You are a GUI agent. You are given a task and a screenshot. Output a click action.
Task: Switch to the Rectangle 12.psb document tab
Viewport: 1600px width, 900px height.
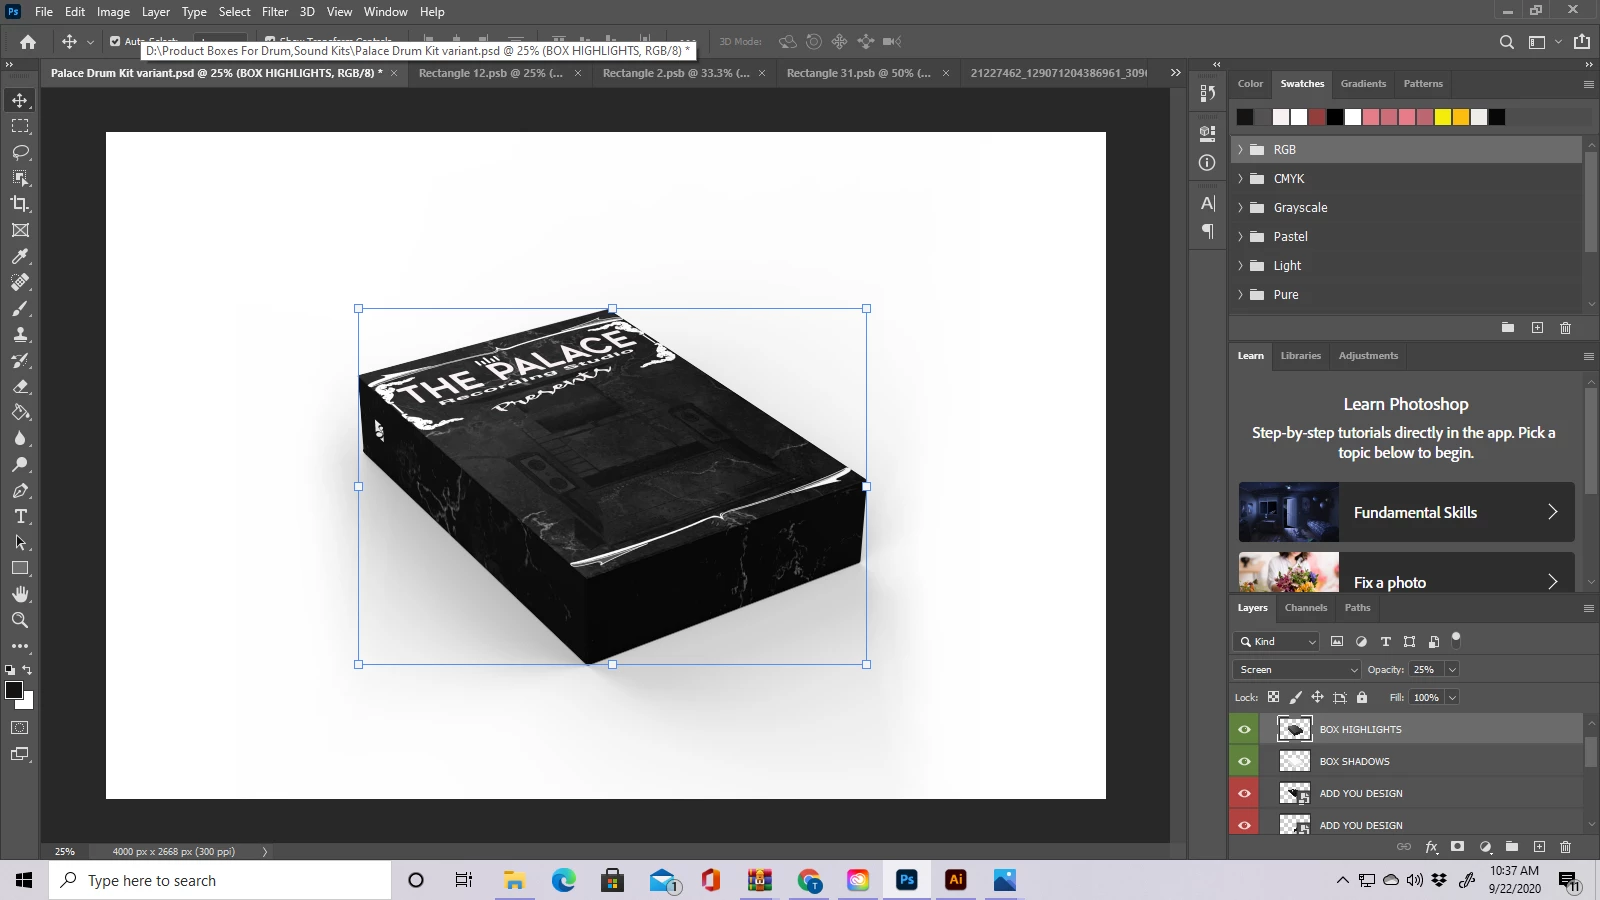click(491, 73)
